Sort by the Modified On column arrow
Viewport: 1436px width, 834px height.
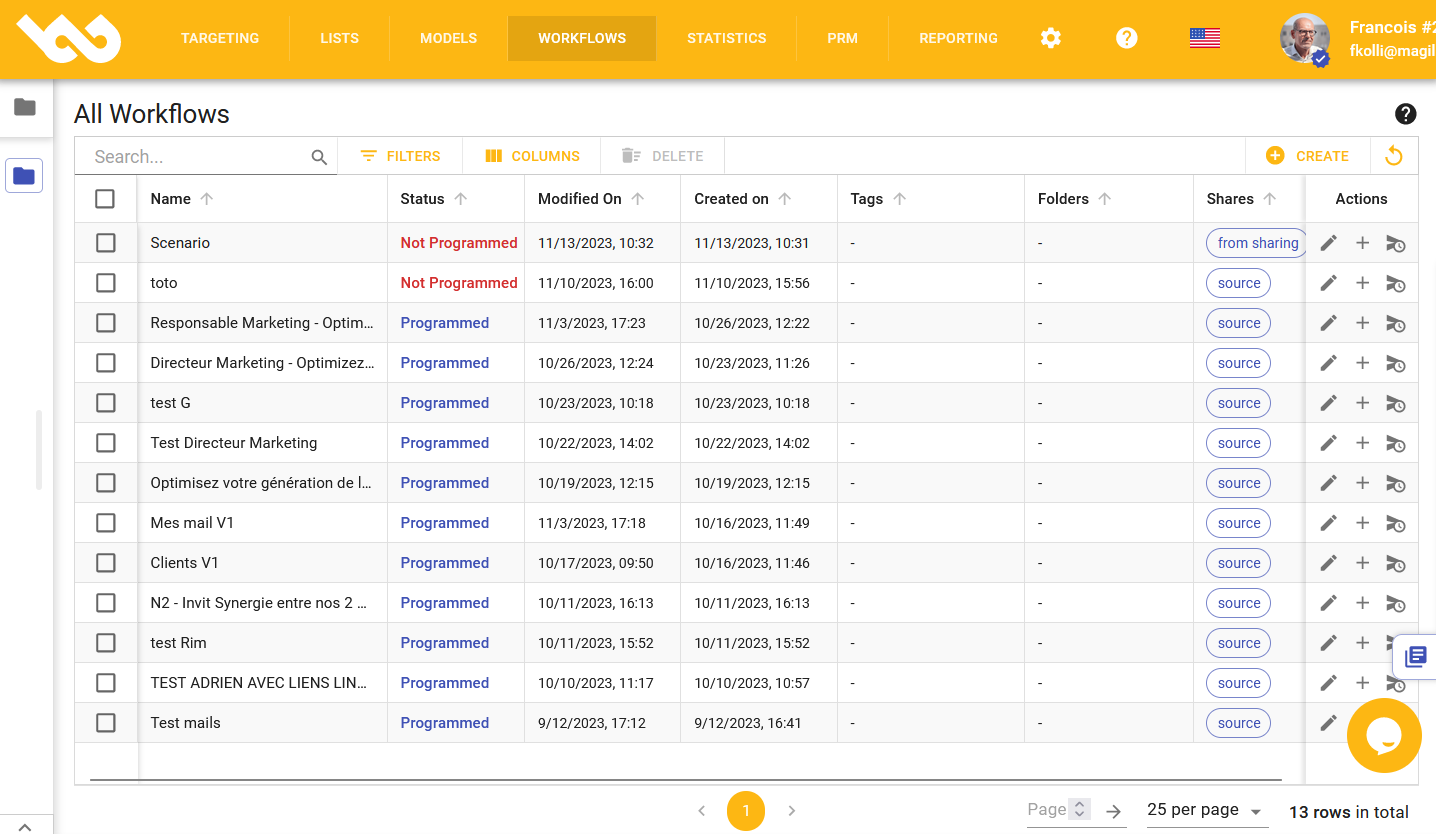click(638, 199)
